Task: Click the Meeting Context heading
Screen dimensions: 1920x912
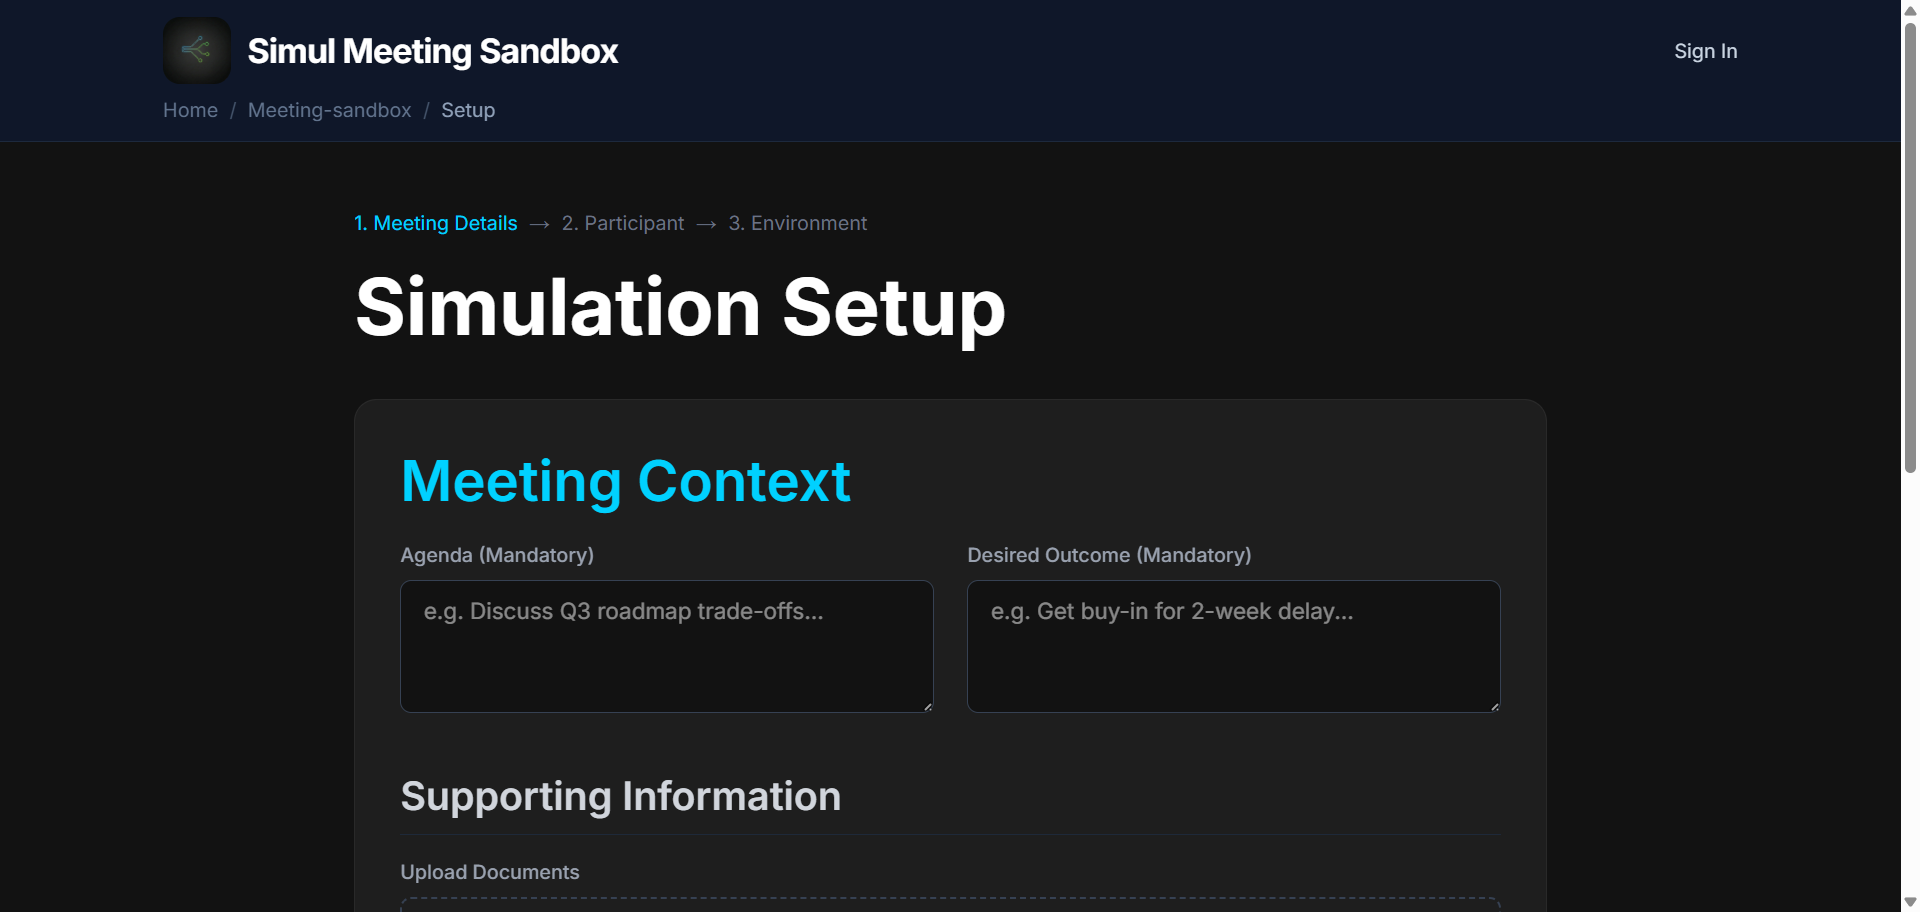Action: (625, 481)
